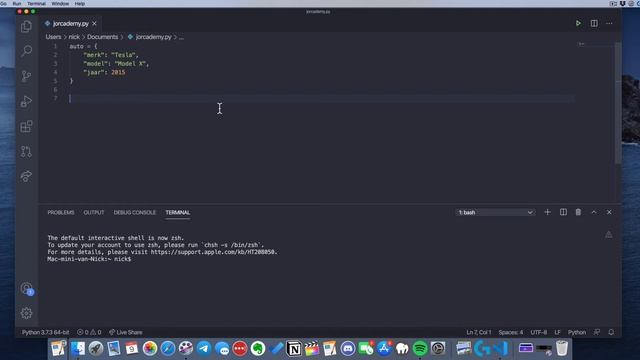640x360 pixels.
Task: Open errors and warnings count in status bar
Action: click(x=89, y=332)
